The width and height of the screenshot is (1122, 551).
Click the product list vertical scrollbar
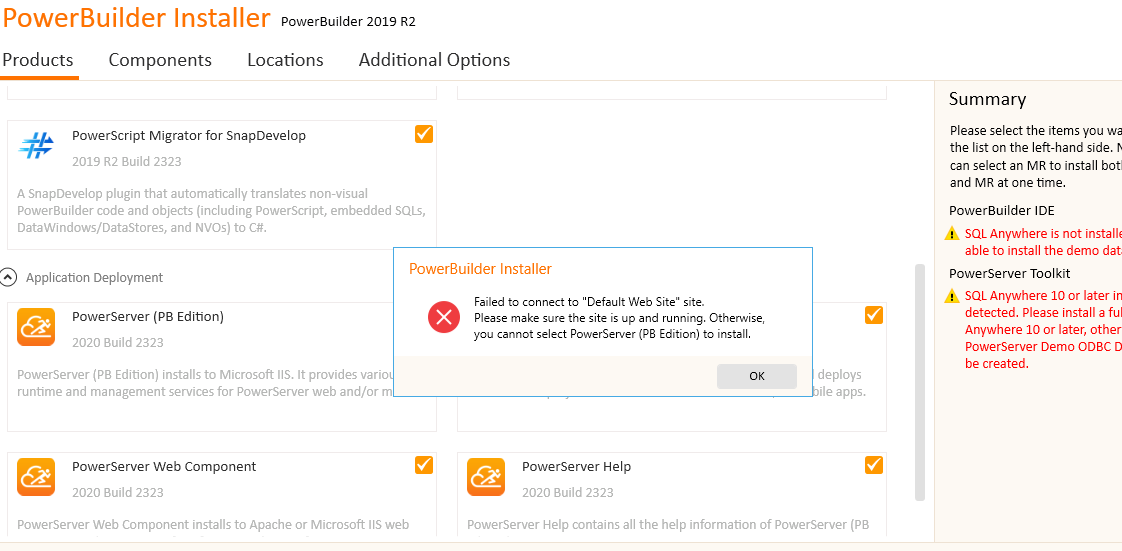click(x=920, y=380)
